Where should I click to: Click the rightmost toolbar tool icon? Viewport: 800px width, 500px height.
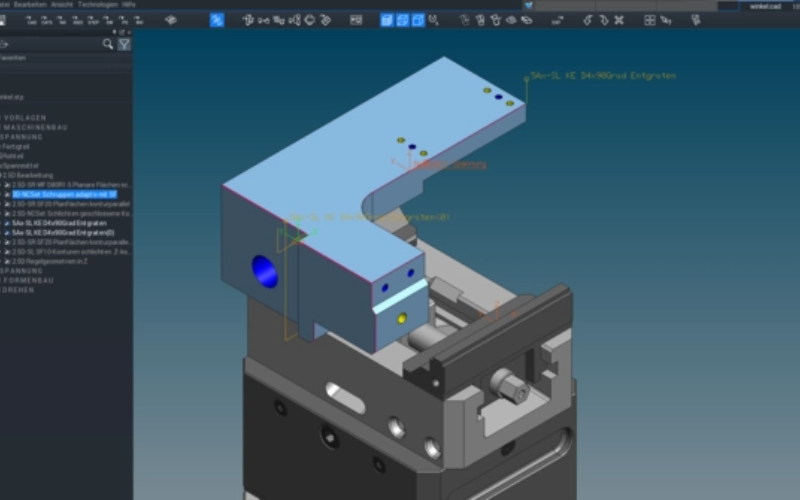tap(696, 20)
